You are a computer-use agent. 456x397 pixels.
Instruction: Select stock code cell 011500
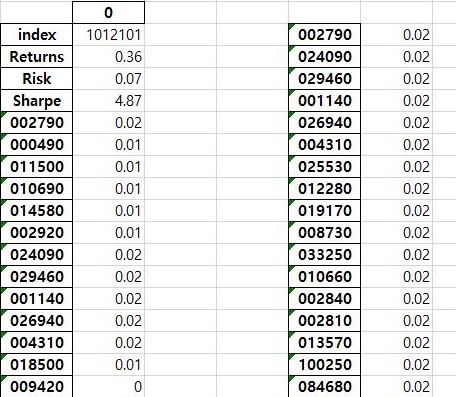tap(36, 166)
